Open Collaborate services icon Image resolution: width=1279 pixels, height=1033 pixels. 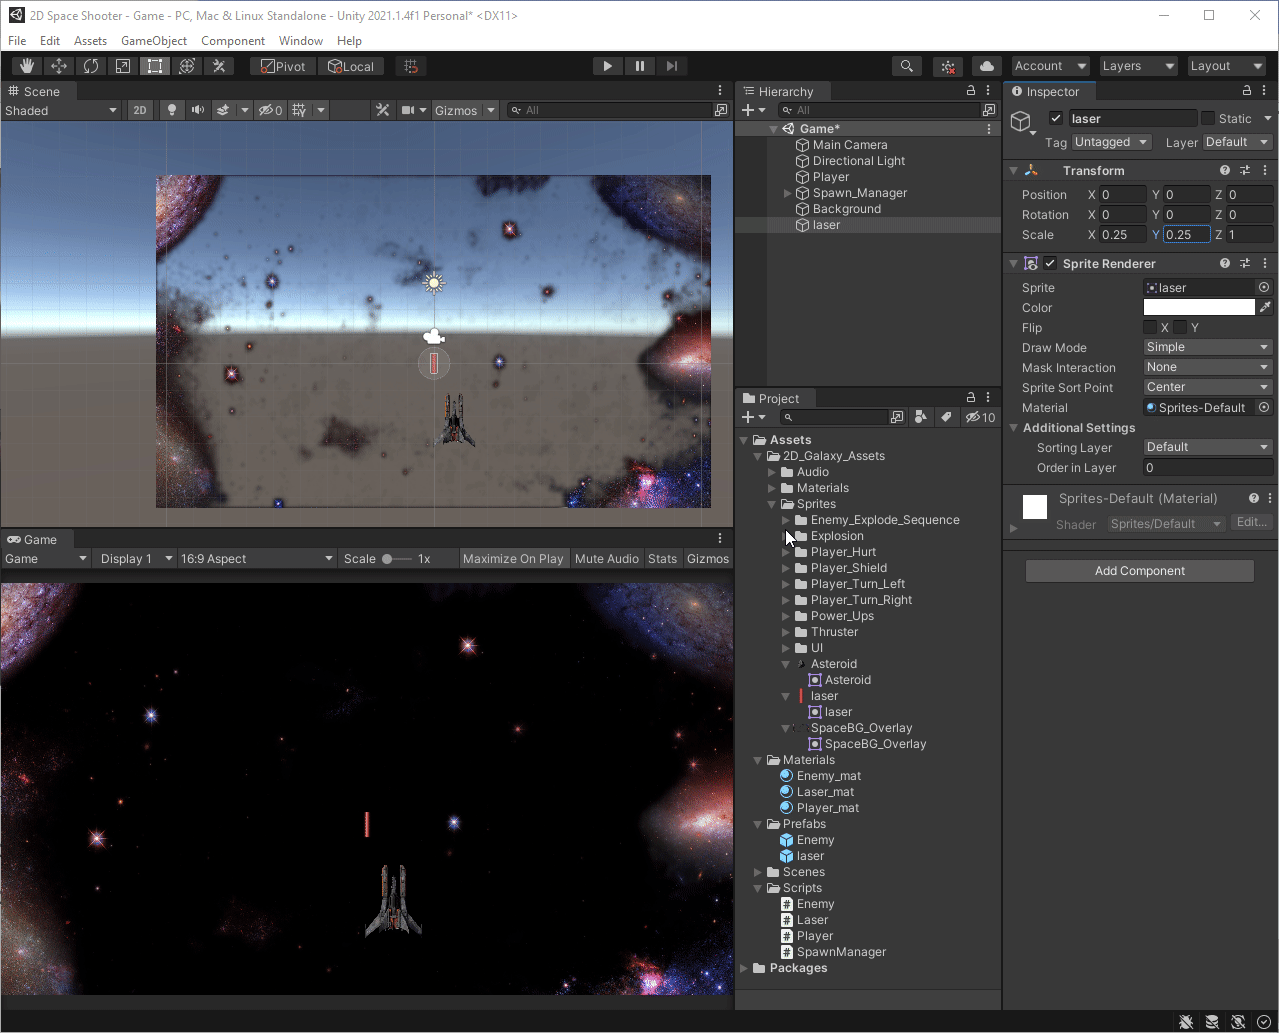tap(948, 66)
